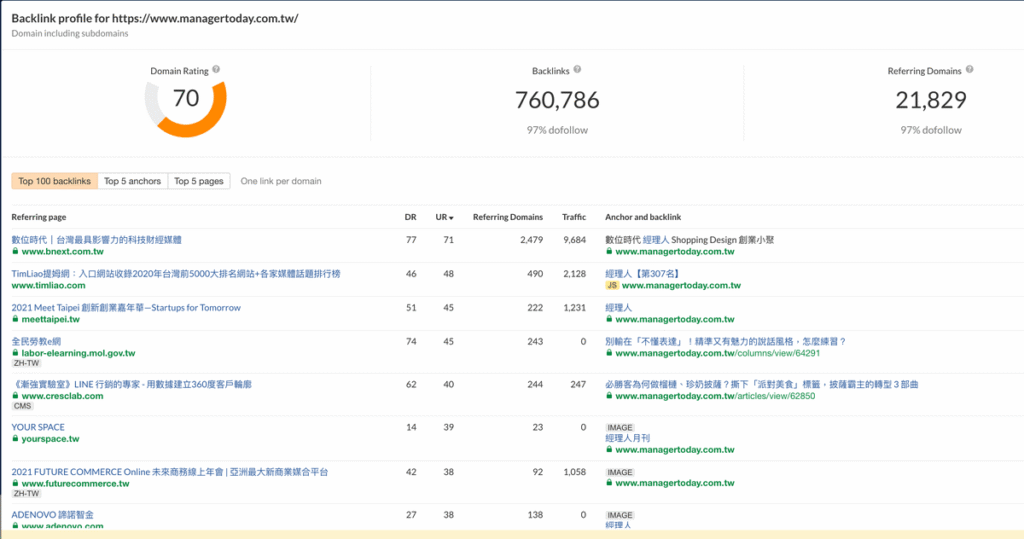Click the 760,786 backlinks total
1024x539 pixels.
coord(557,100)
